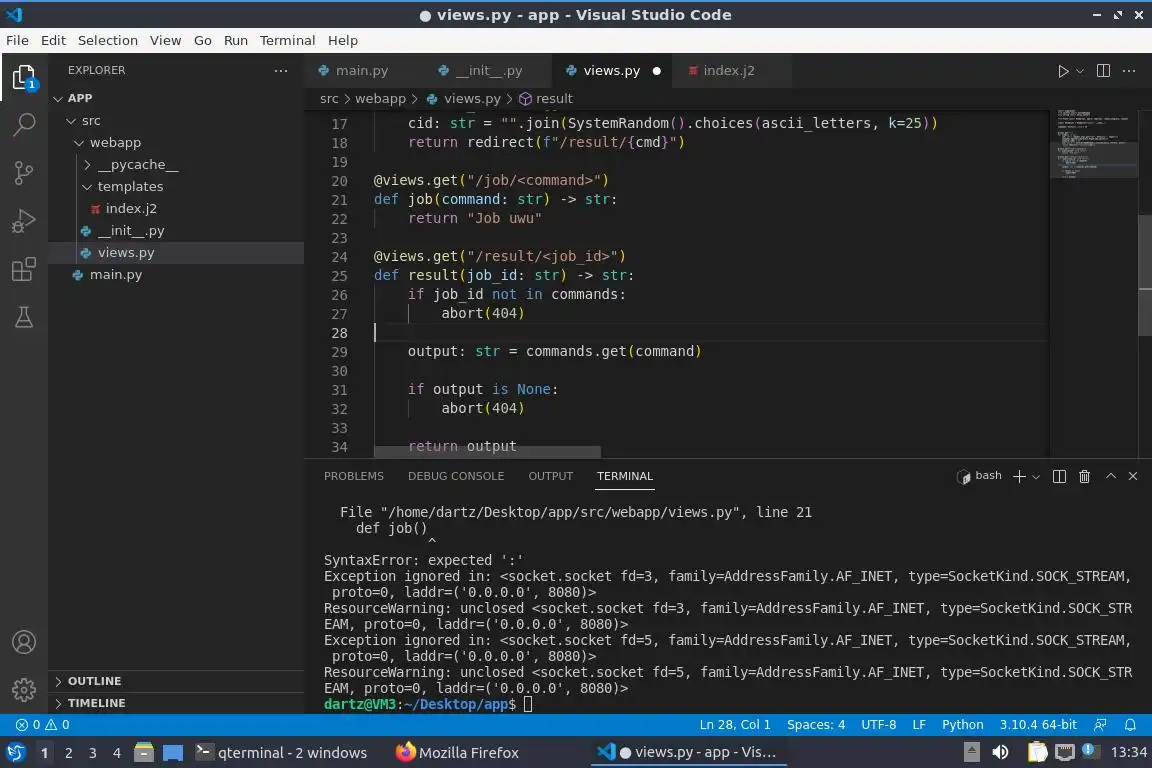Maximize the panel size with caret icon
Viewport: 1152px width, 768px height.
click(1111, 476)
